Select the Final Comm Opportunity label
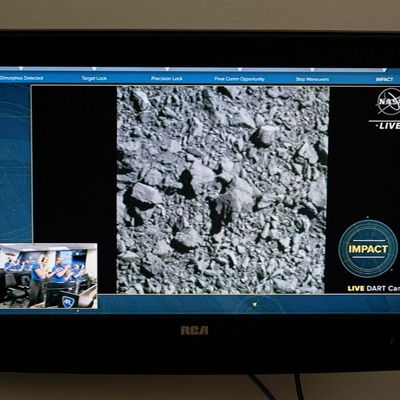 pos(240,79)
